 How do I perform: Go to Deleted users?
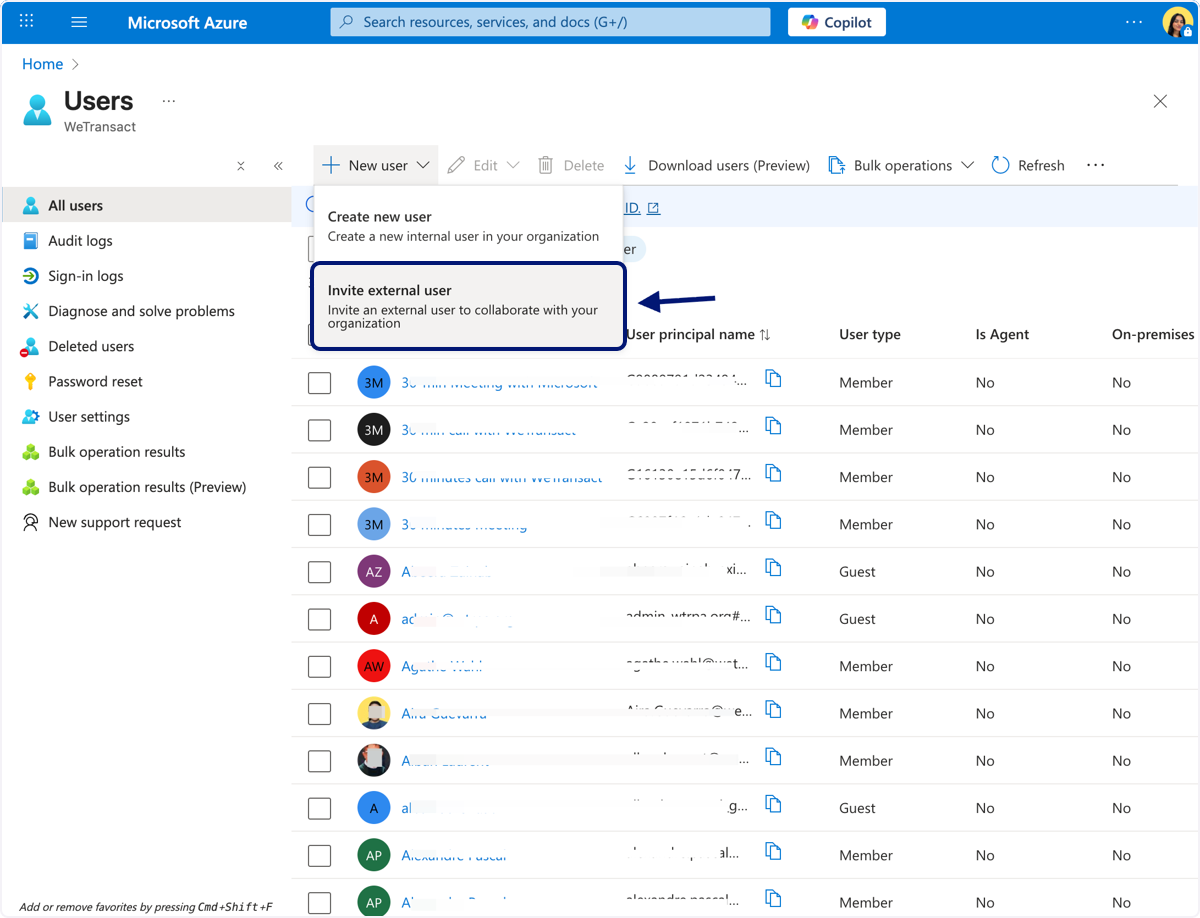(91, 346)
